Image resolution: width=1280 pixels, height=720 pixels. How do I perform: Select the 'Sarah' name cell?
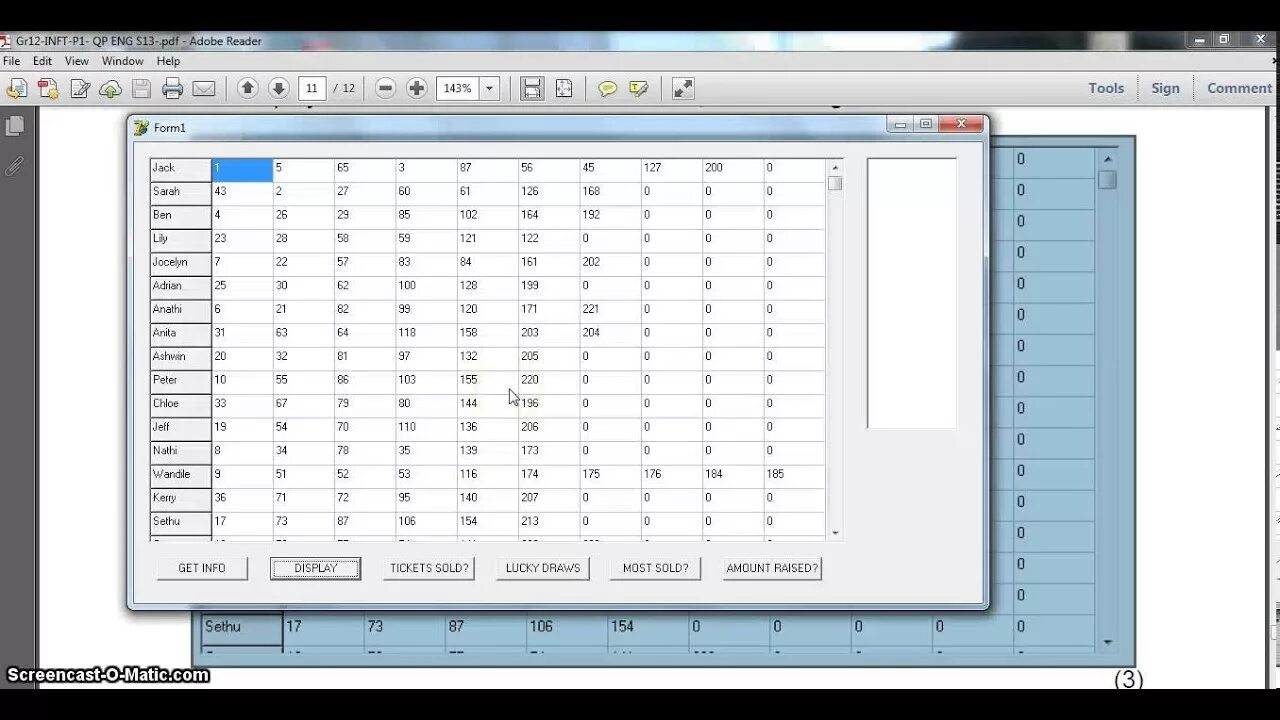pos(181,192)
